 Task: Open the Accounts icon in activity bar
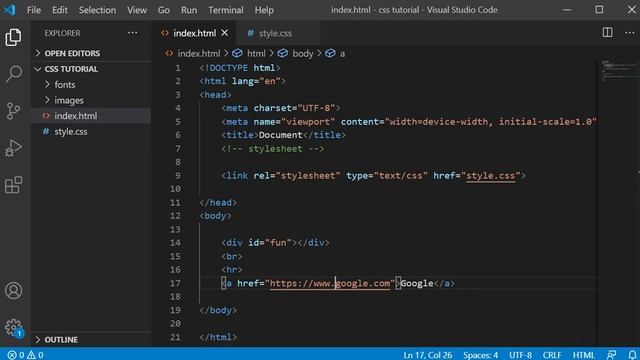tap(13, 291)
